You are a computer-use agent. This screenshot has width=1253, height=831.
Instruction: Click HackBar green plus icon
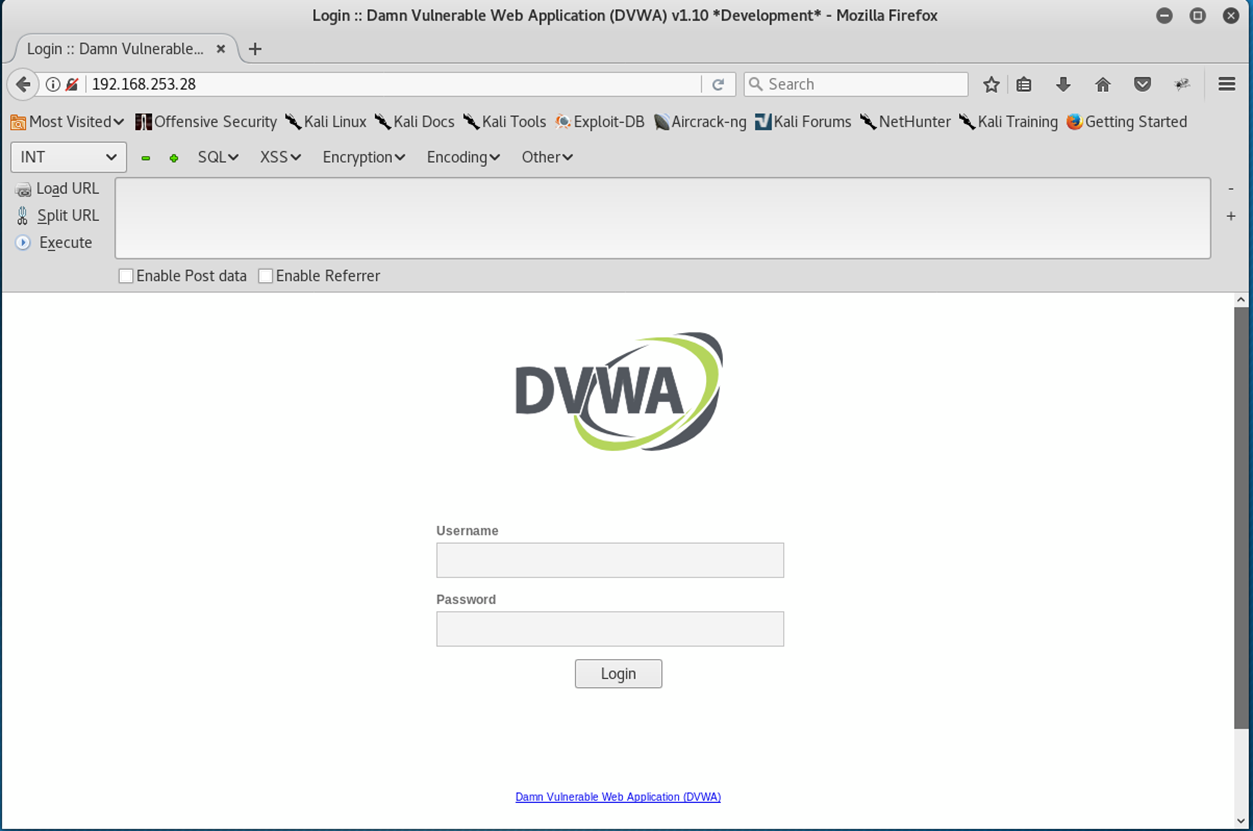(x=174, y=158)
